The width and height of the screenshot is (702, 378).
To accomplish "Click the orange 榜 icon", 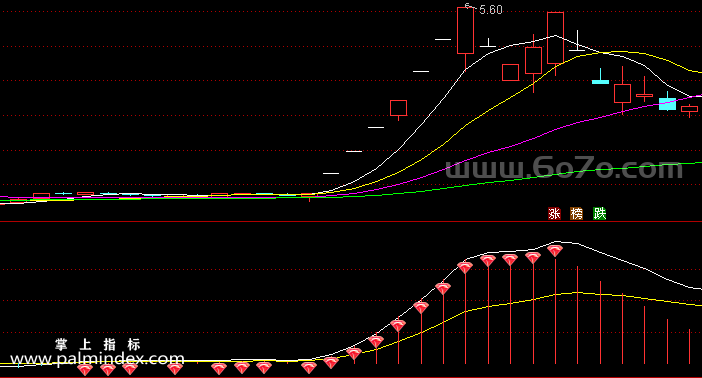I will pyautogui.click(x=577, y=214).
